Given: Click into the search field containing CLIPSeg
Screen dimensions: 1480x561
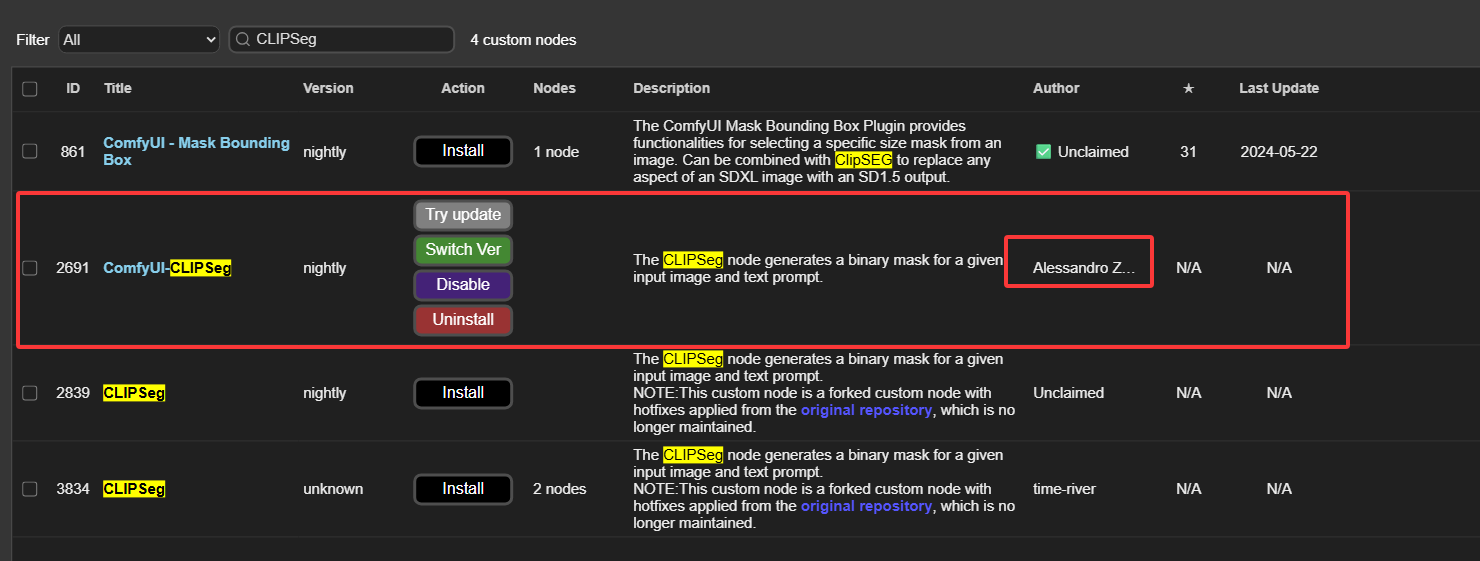Looking at the screenshot, I should point(350,39).
